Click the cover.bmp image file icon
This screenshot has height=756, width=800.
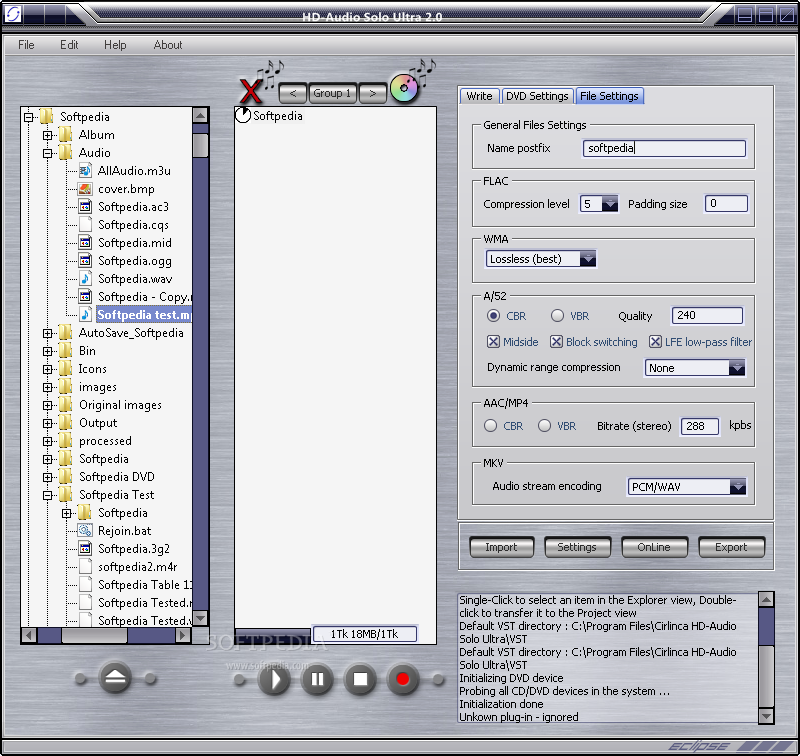pos(85,189)
